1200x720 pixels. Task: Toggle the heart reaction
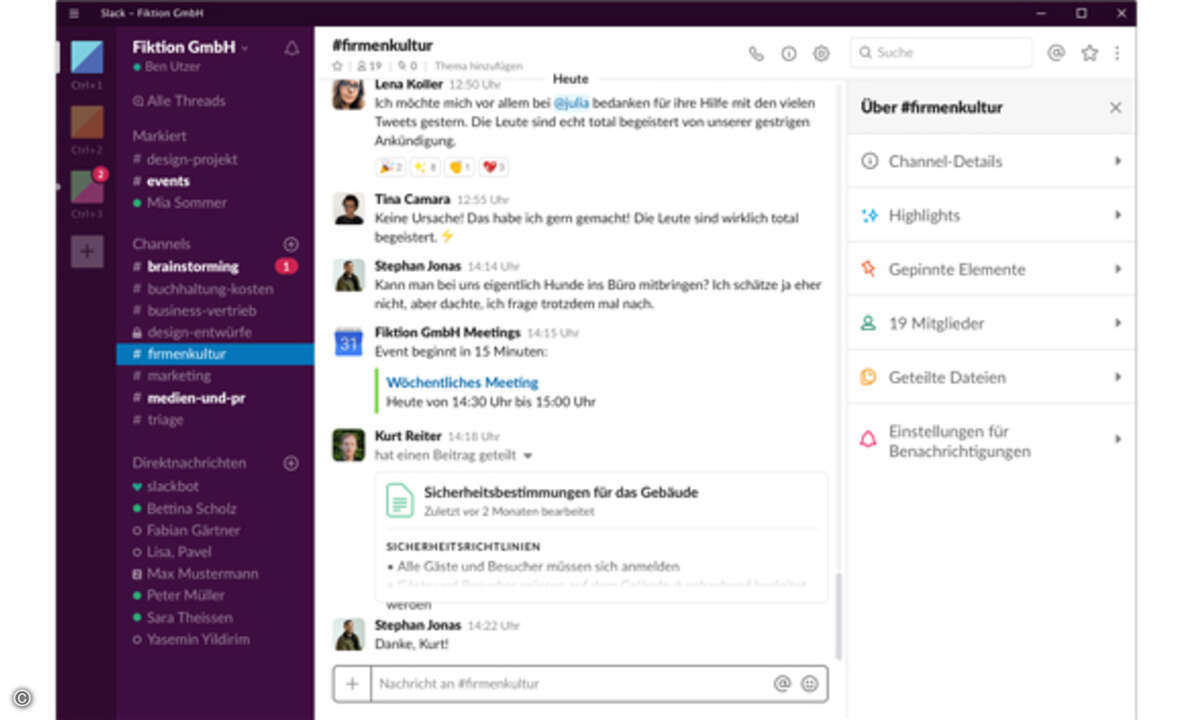tap(494, 167)
